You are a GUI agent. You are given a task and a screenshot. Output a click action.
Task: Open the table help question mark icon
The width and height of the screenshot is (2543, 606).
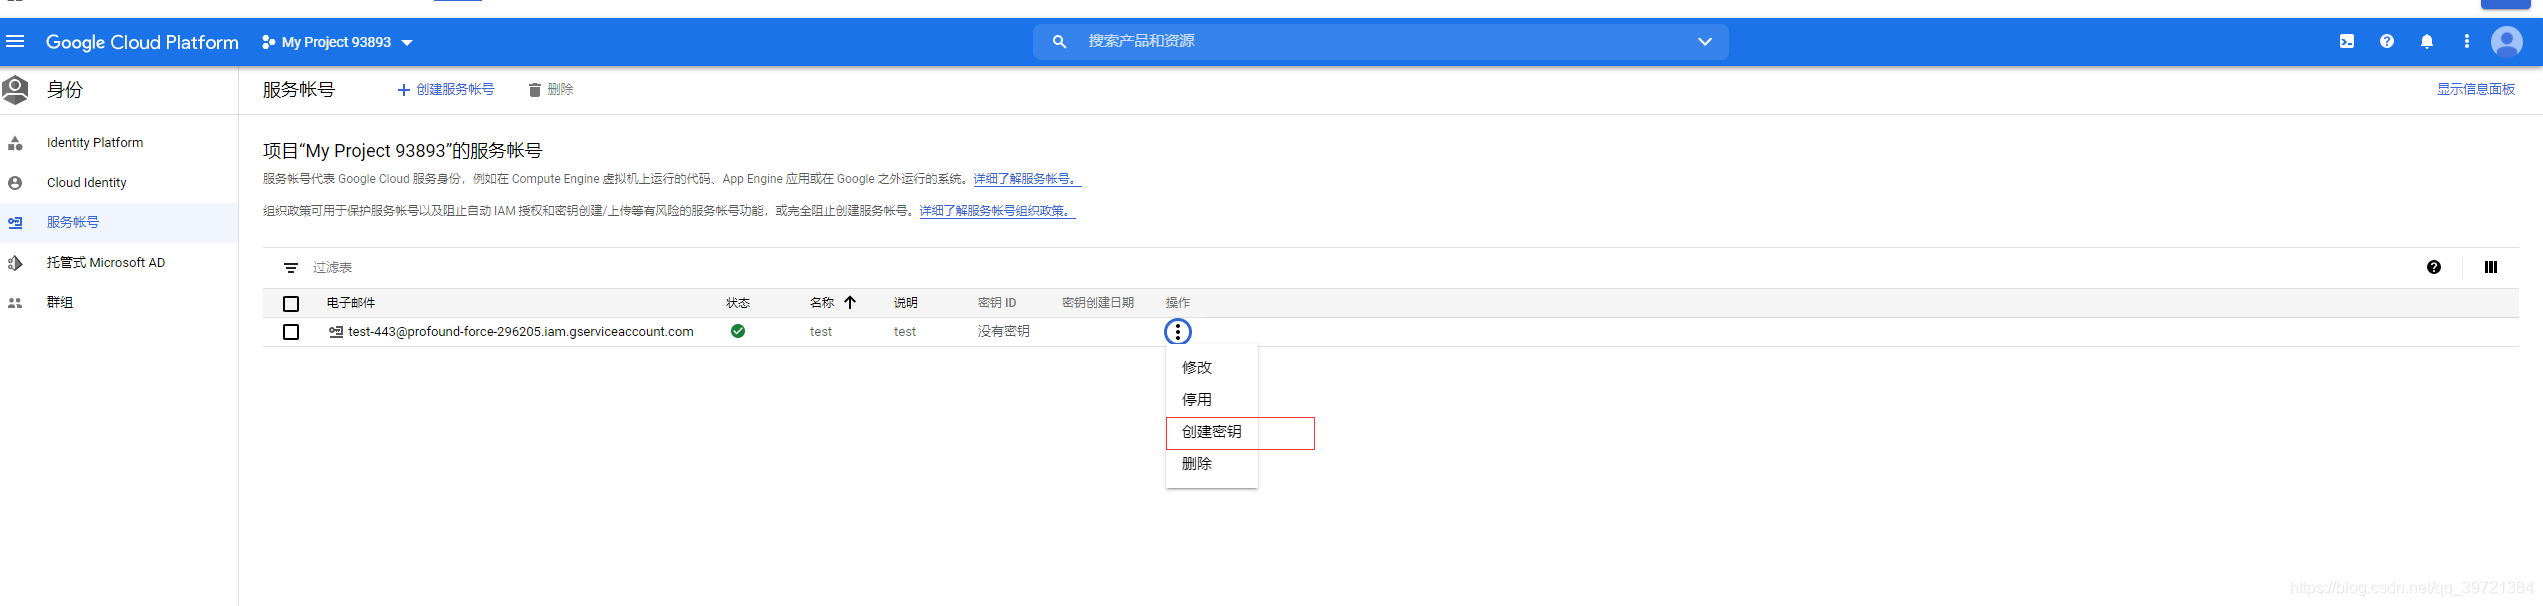pos(2434,267)
